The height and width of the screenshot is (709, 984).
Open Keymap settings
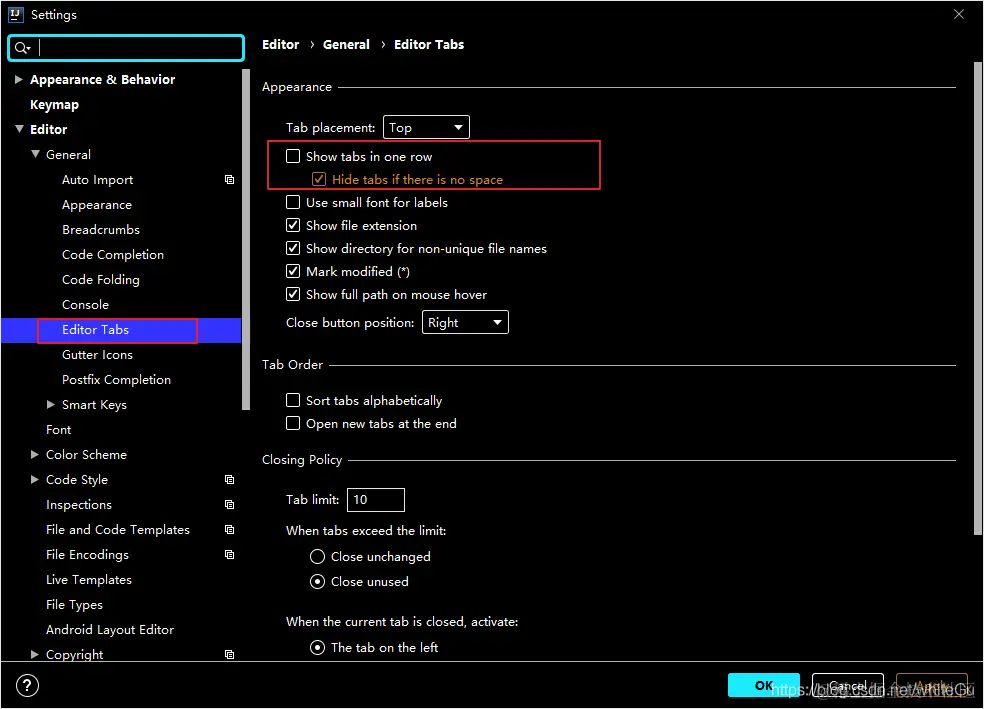(x=55, y=104)
